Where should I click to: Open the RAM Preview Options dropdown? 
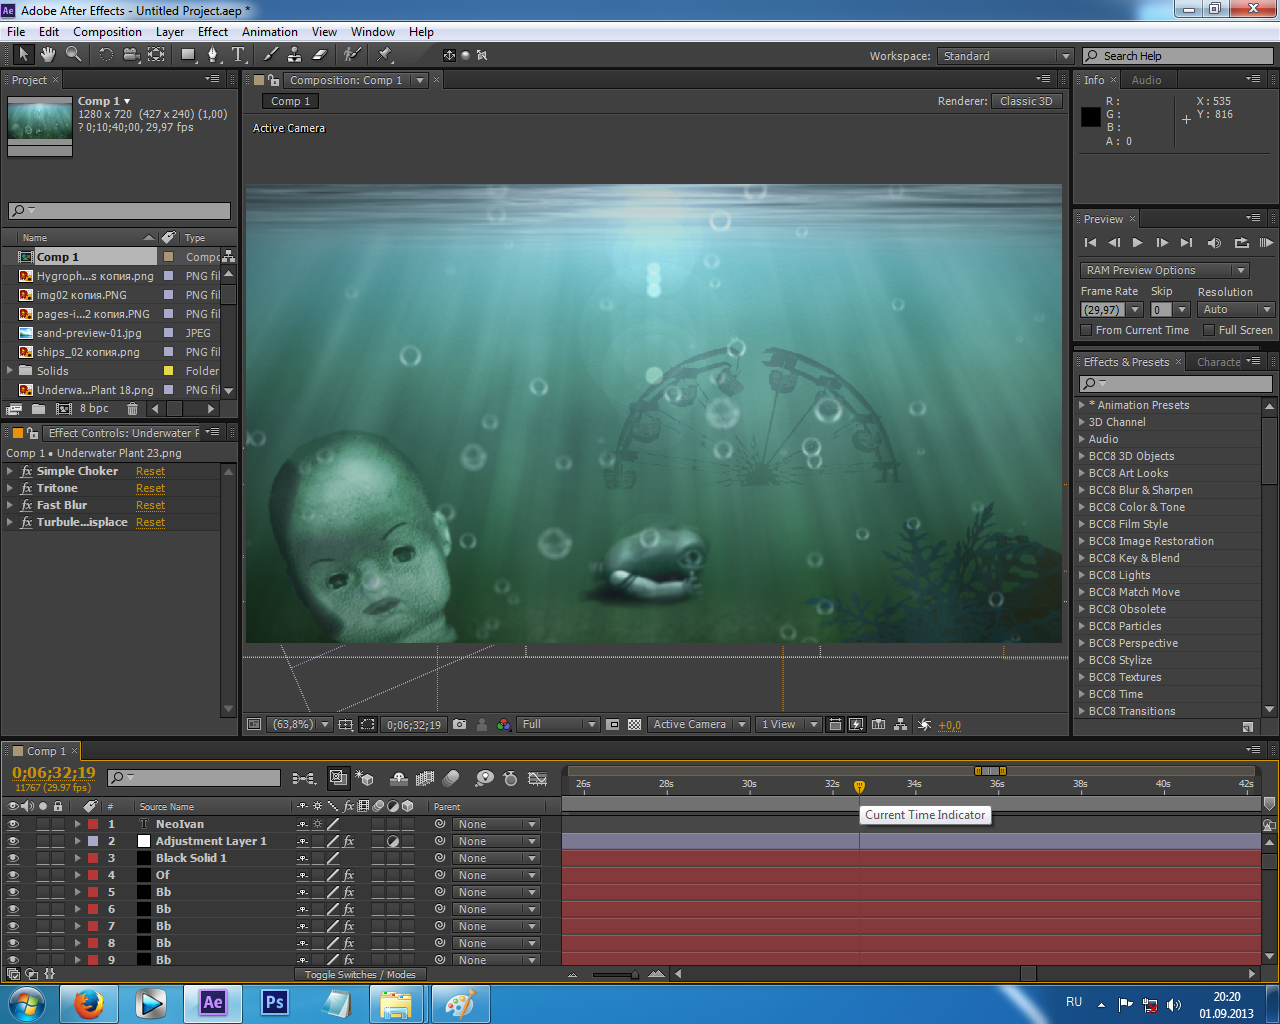[1165, 270]
